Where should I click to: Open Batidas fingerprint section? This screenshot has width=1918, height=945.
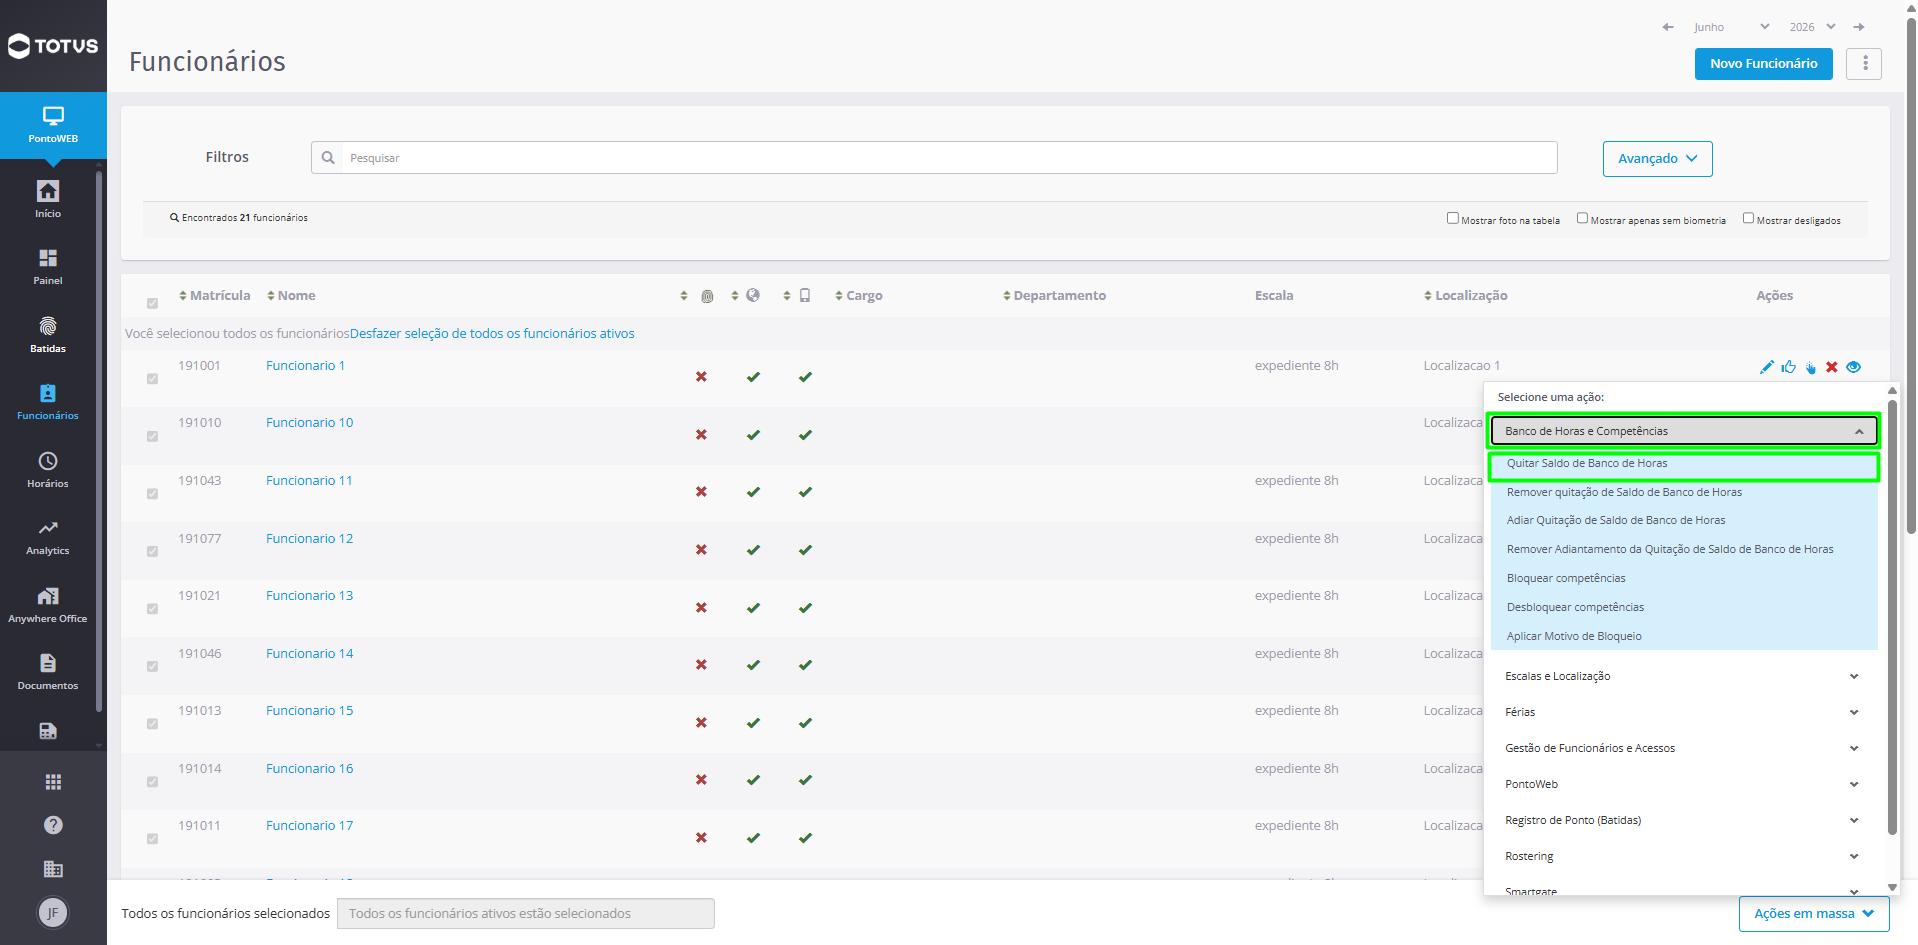(48, 335)
